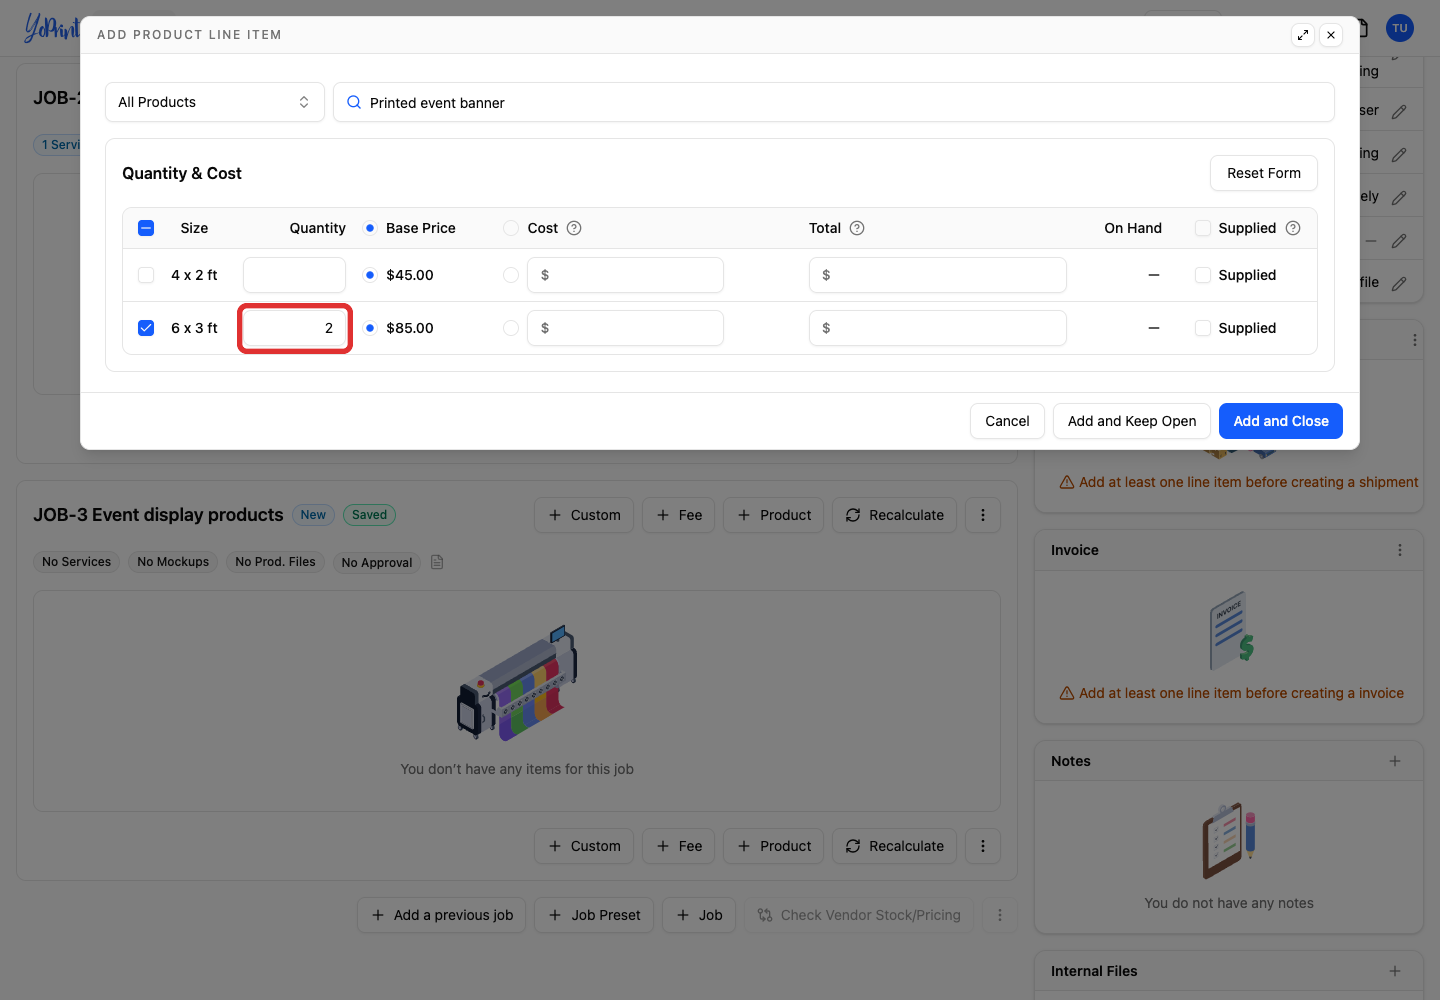Uncheck the 6 x 3 ft size checkbox
Image resolution: width=1440 pixels, height=1000 pixels.
[146, 328]
